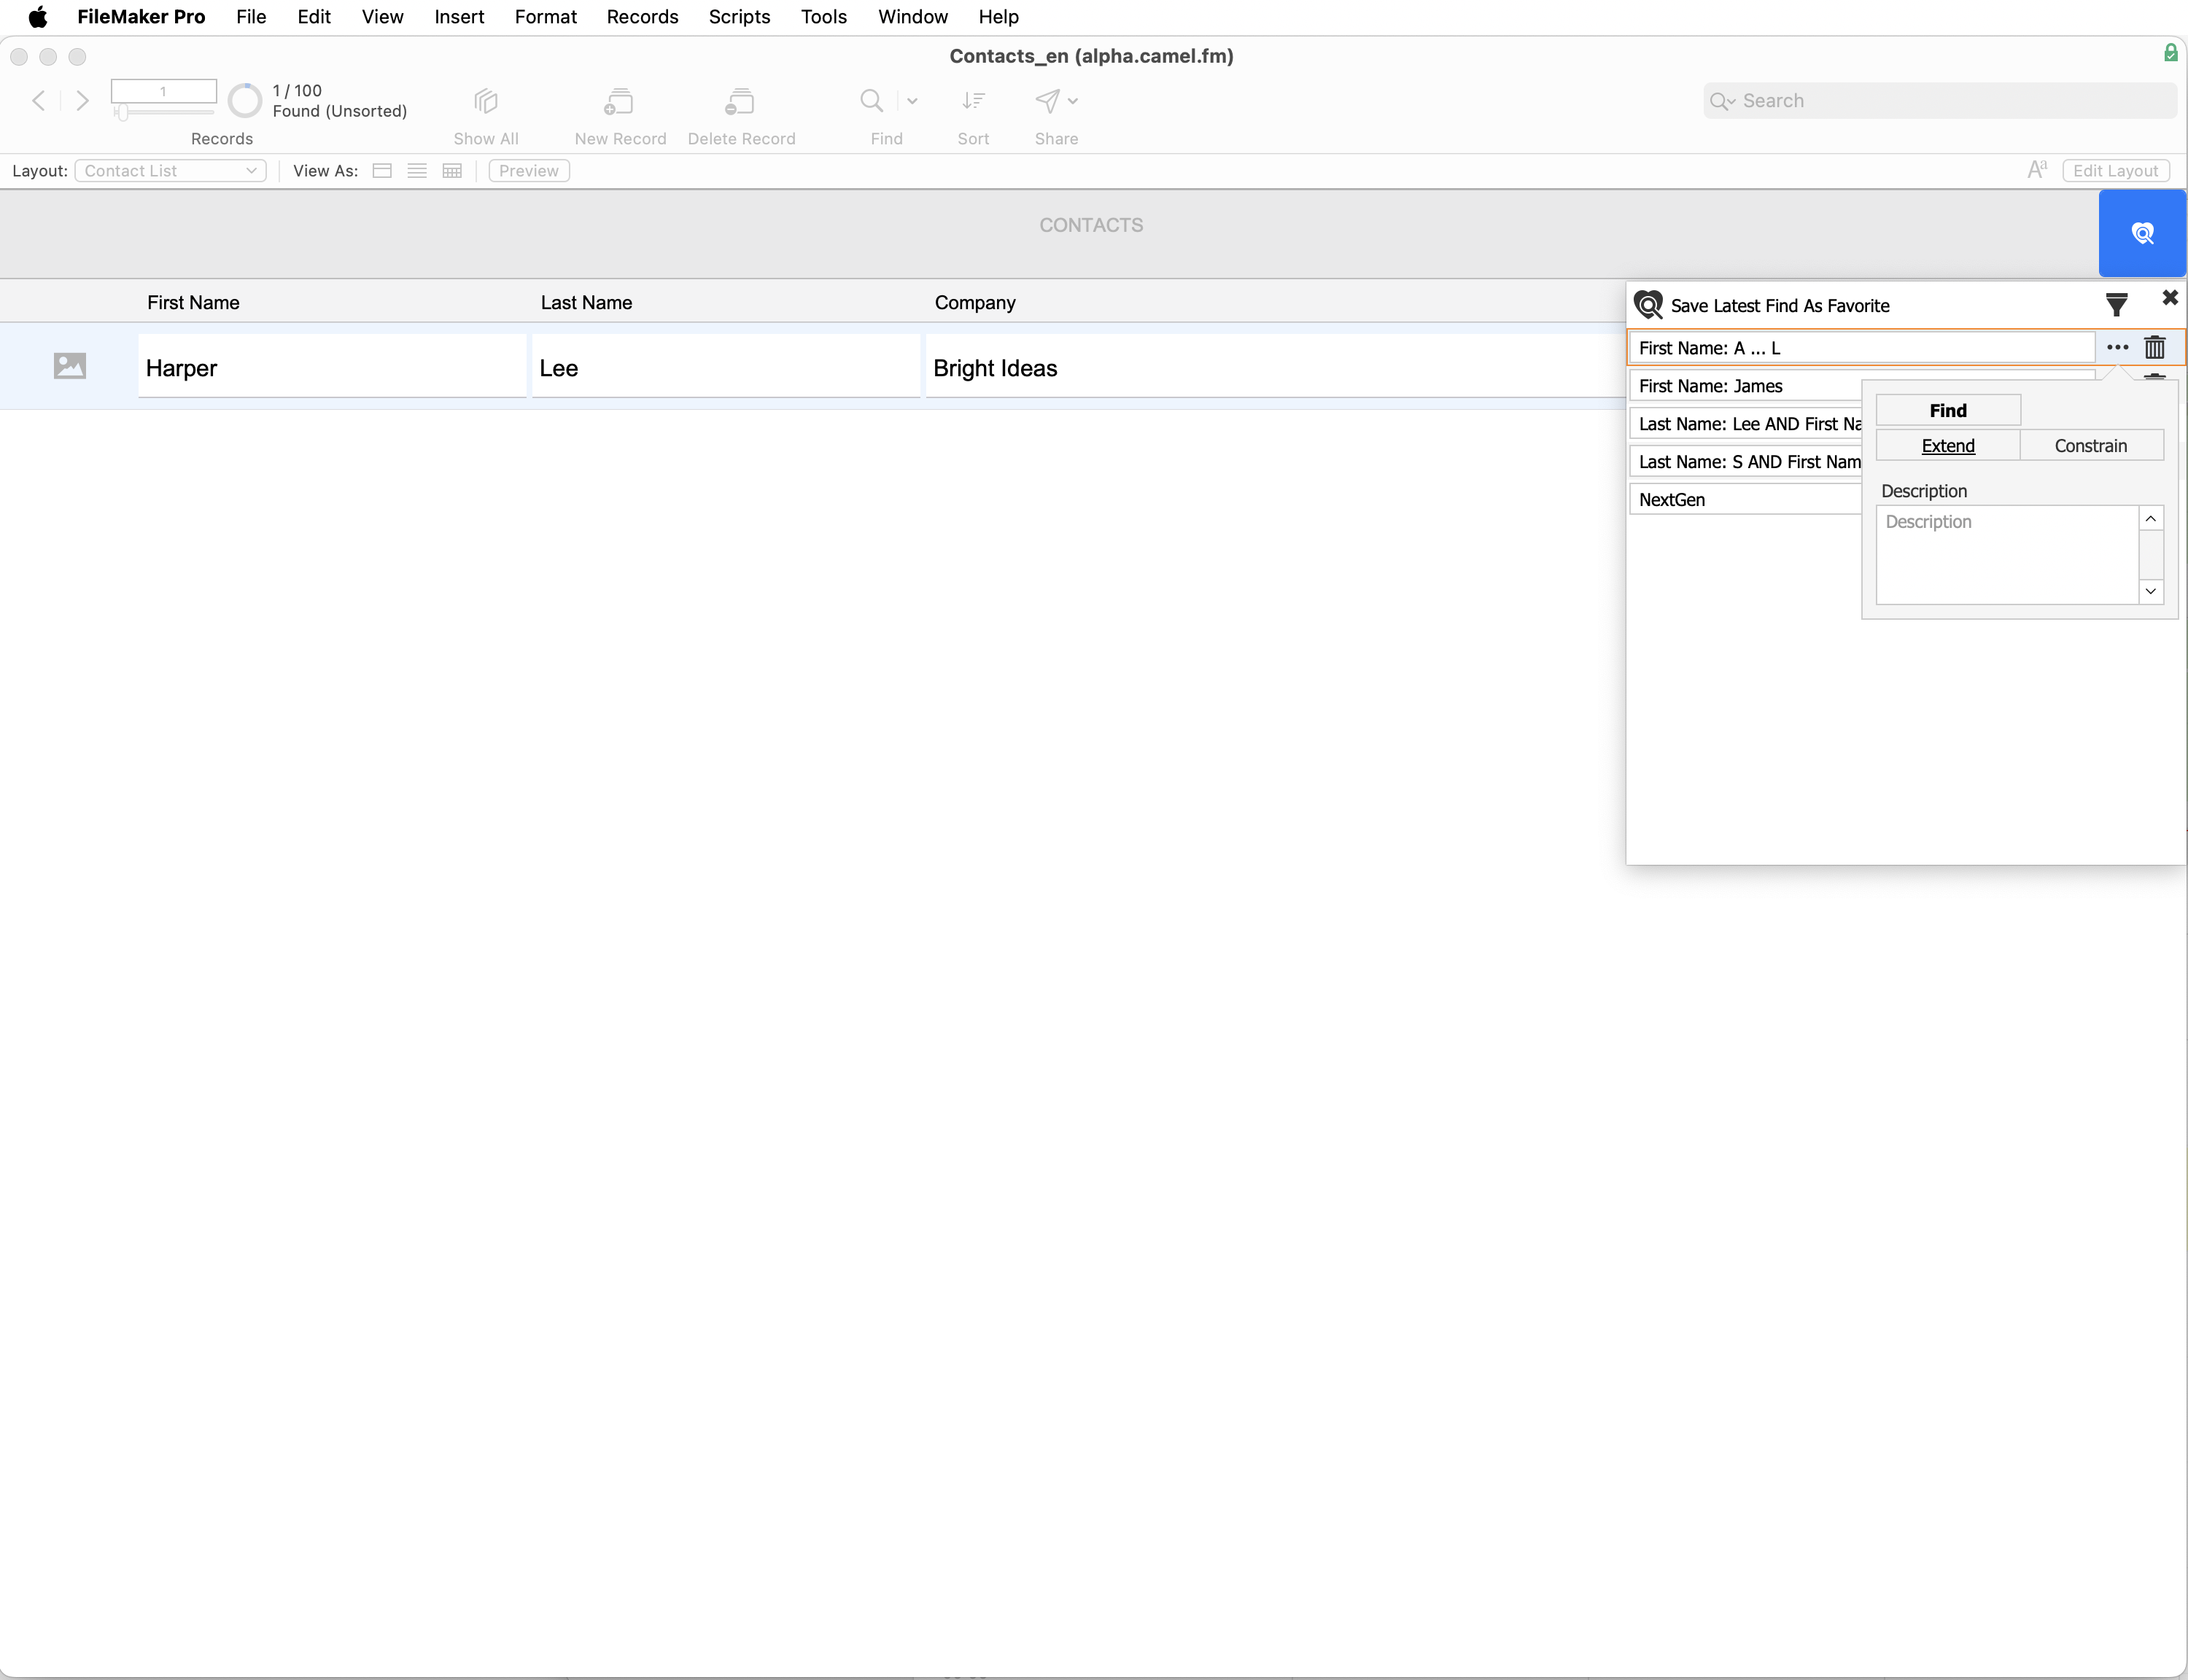The image size is (2188, 1680).
Task: Expand the Find dropdown arrow
Action: (912, 101)
